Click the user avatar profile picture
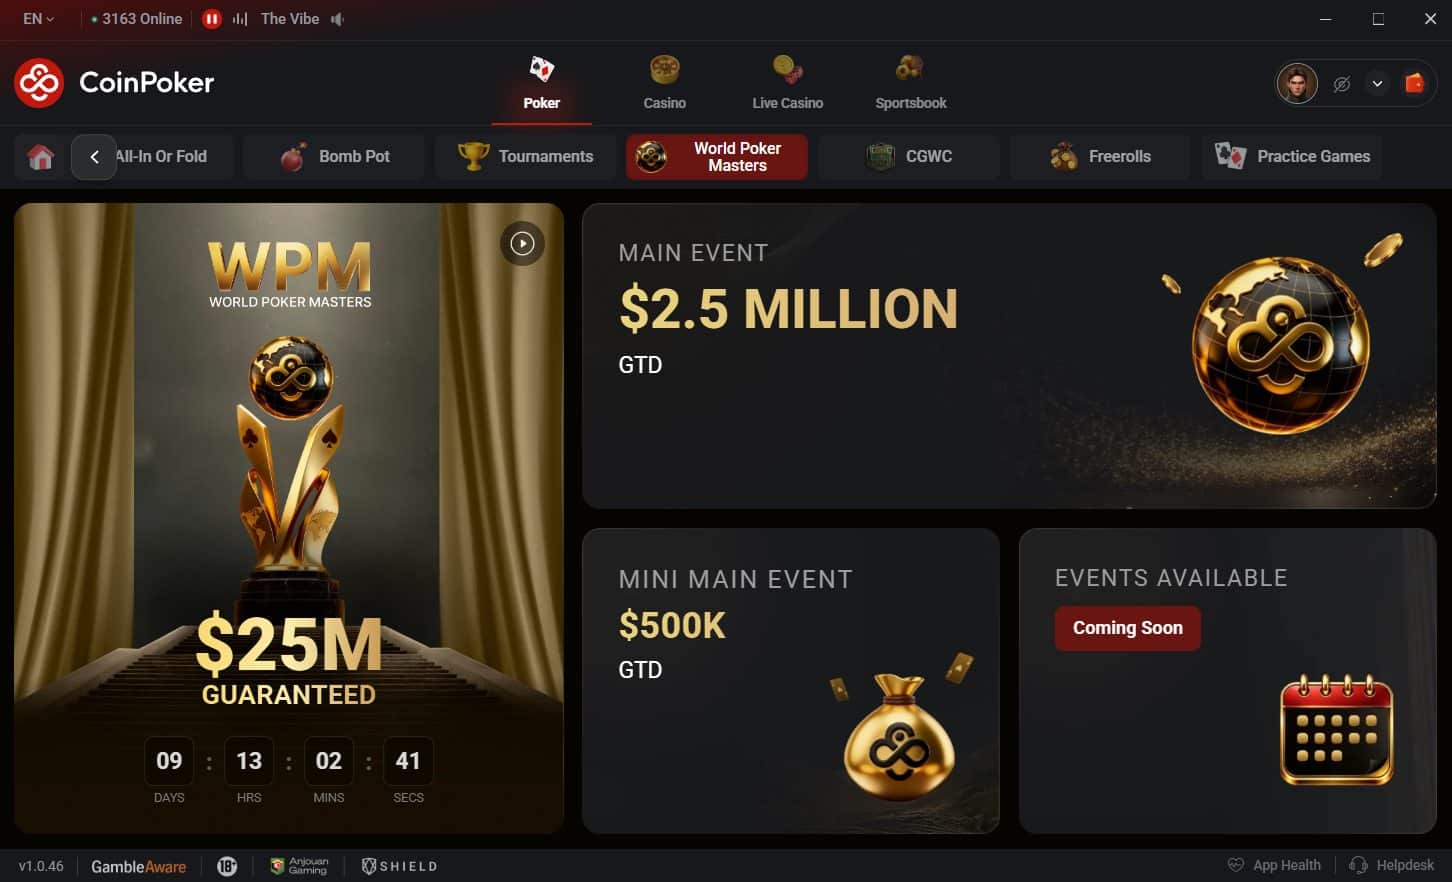The height and width of the screenshot is (882, 1452). pyautogui.click(x=1297, y=83)
